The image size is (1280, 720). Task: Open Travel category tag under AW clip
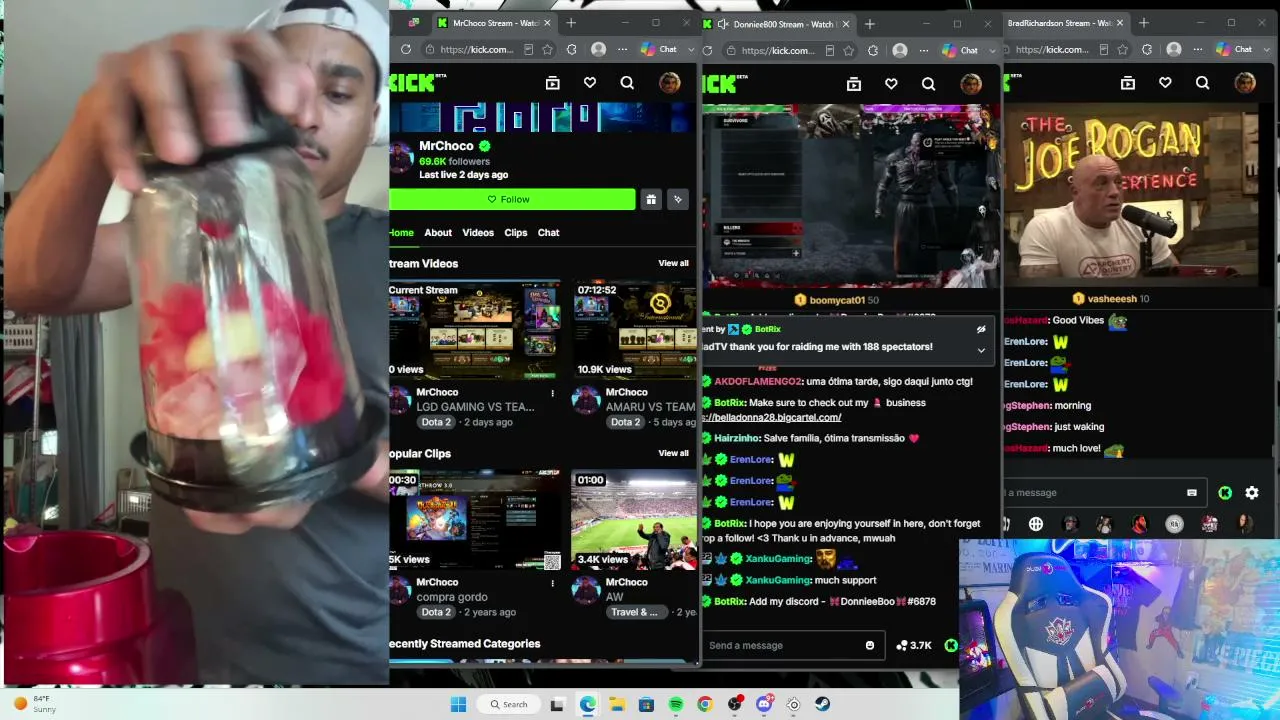(635, 612)
